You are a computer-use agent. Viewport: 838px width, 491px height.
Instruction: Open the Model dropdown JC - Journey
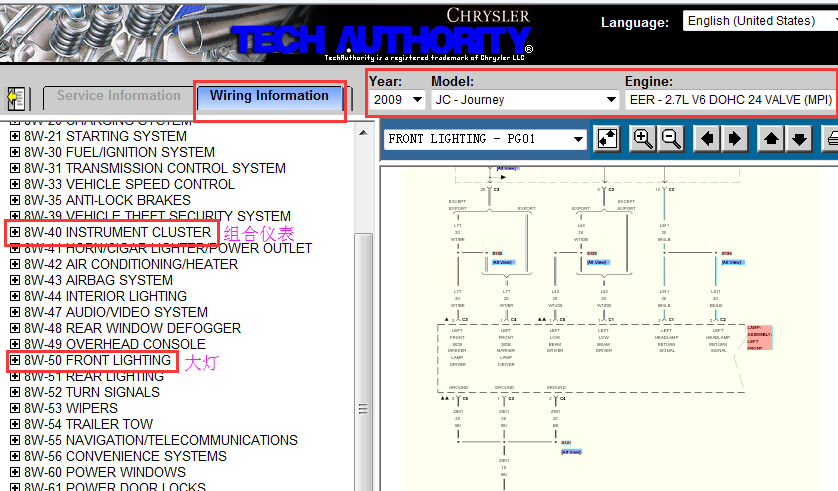524,100
